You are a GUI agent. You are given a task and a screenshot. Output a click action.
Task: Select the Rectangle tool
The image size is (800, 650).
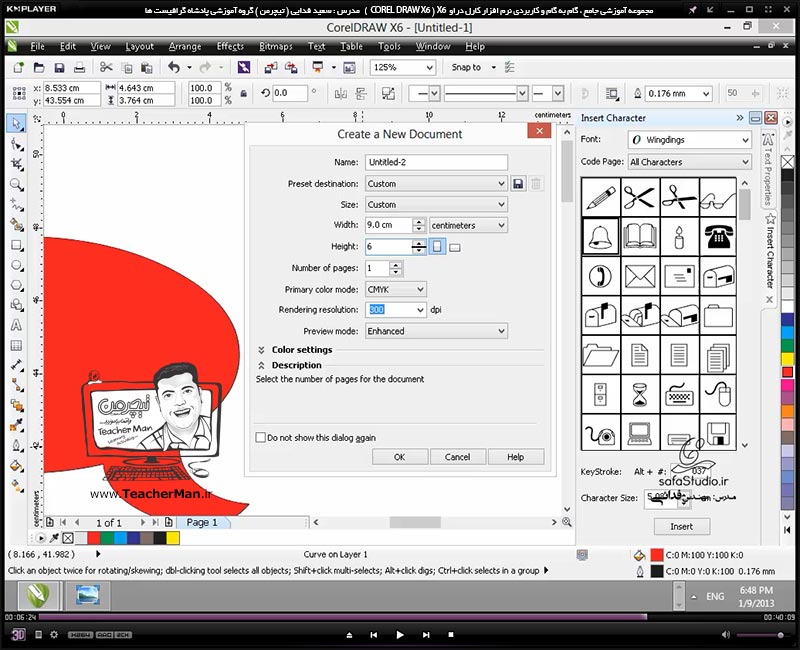click(x=16, y=245)
